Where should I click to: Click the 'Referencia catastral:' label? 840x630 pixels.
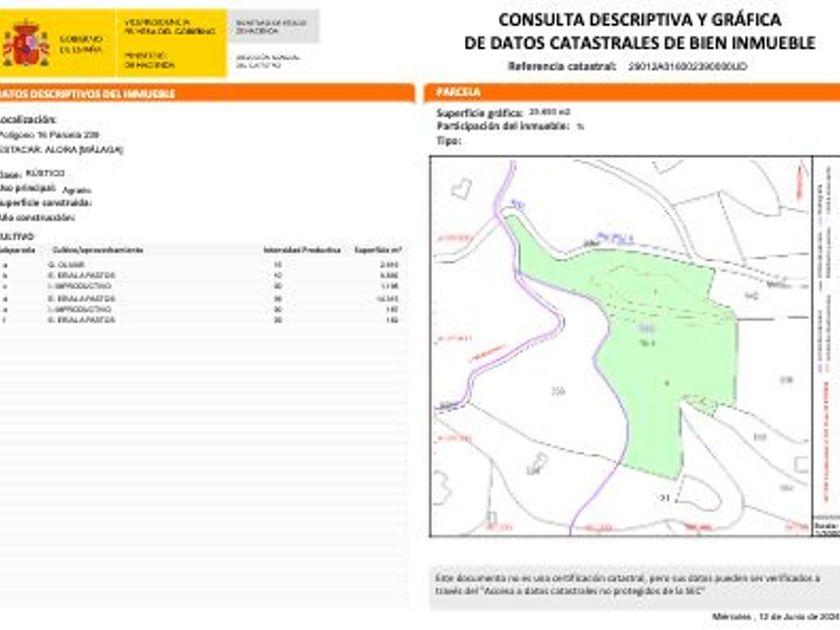[562, 66]
